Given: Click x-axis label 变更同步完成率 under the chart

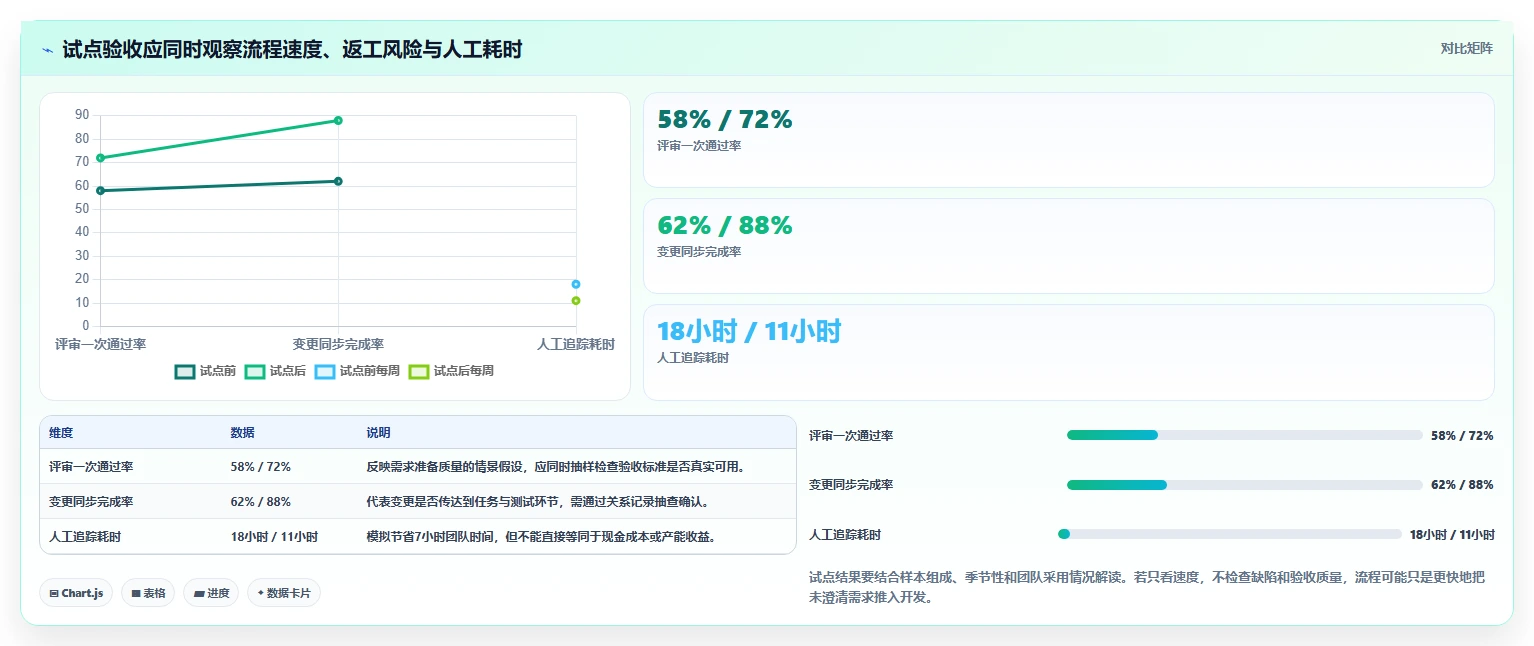Looking at the screenshot, I should click(338, 344).
